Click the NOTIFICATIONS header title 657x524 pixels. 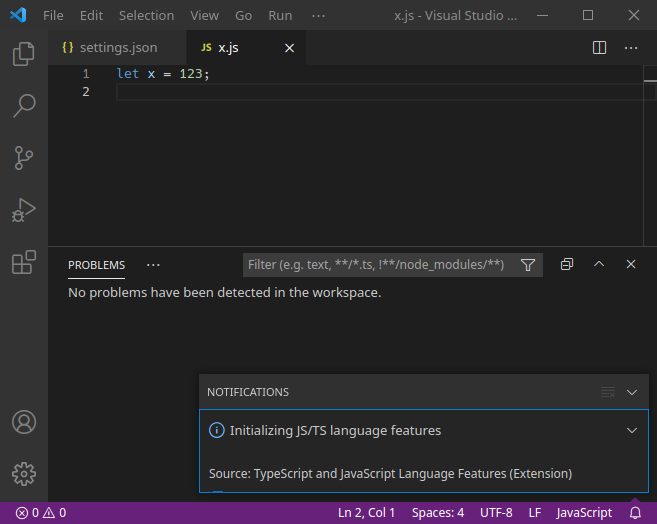[248, 392]
